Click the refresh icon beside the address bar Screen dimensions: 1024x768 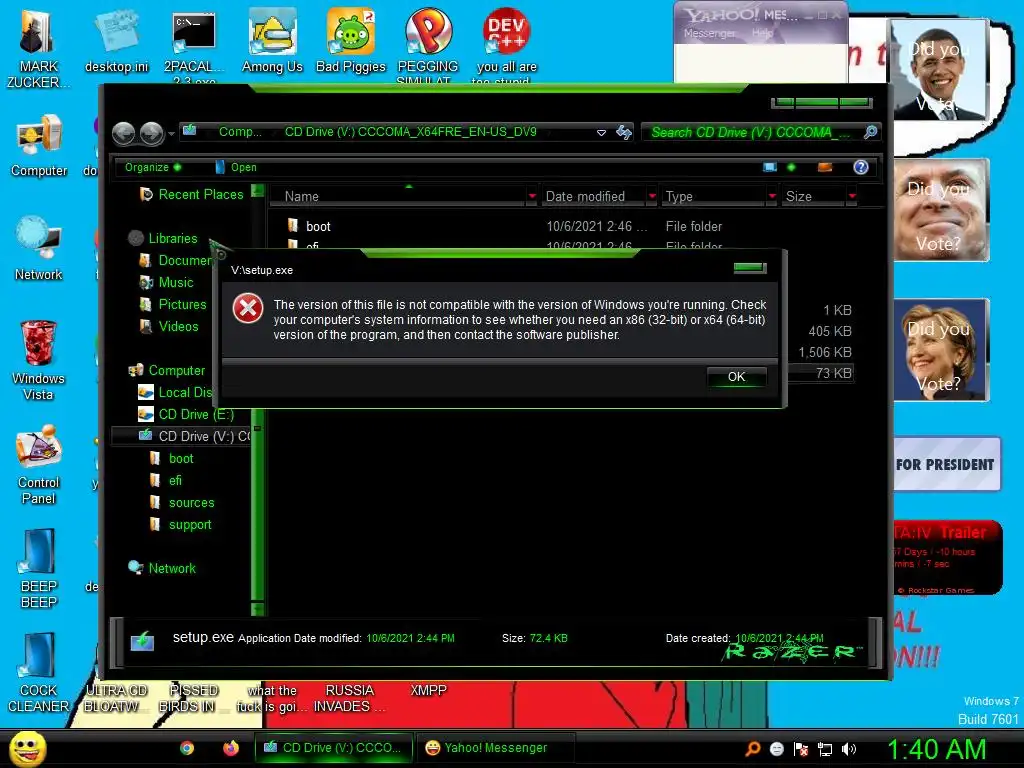(624, 133)
